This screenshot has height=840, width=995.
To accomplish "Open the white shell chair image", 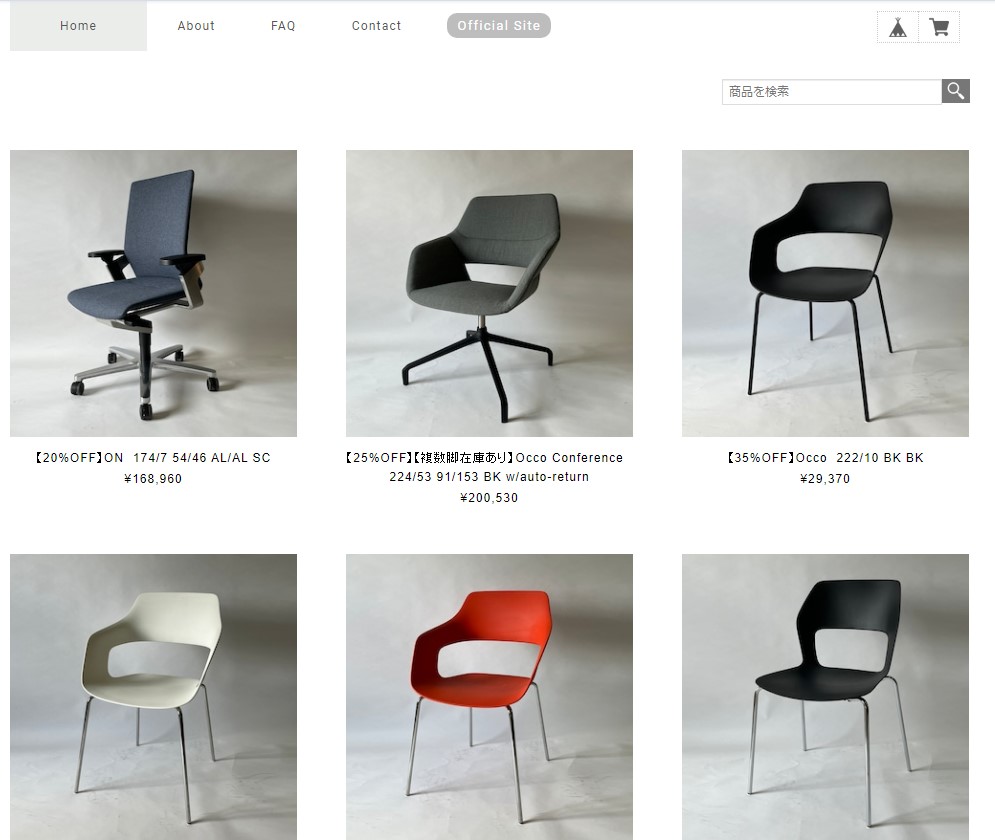I will (x=154, y=697).
